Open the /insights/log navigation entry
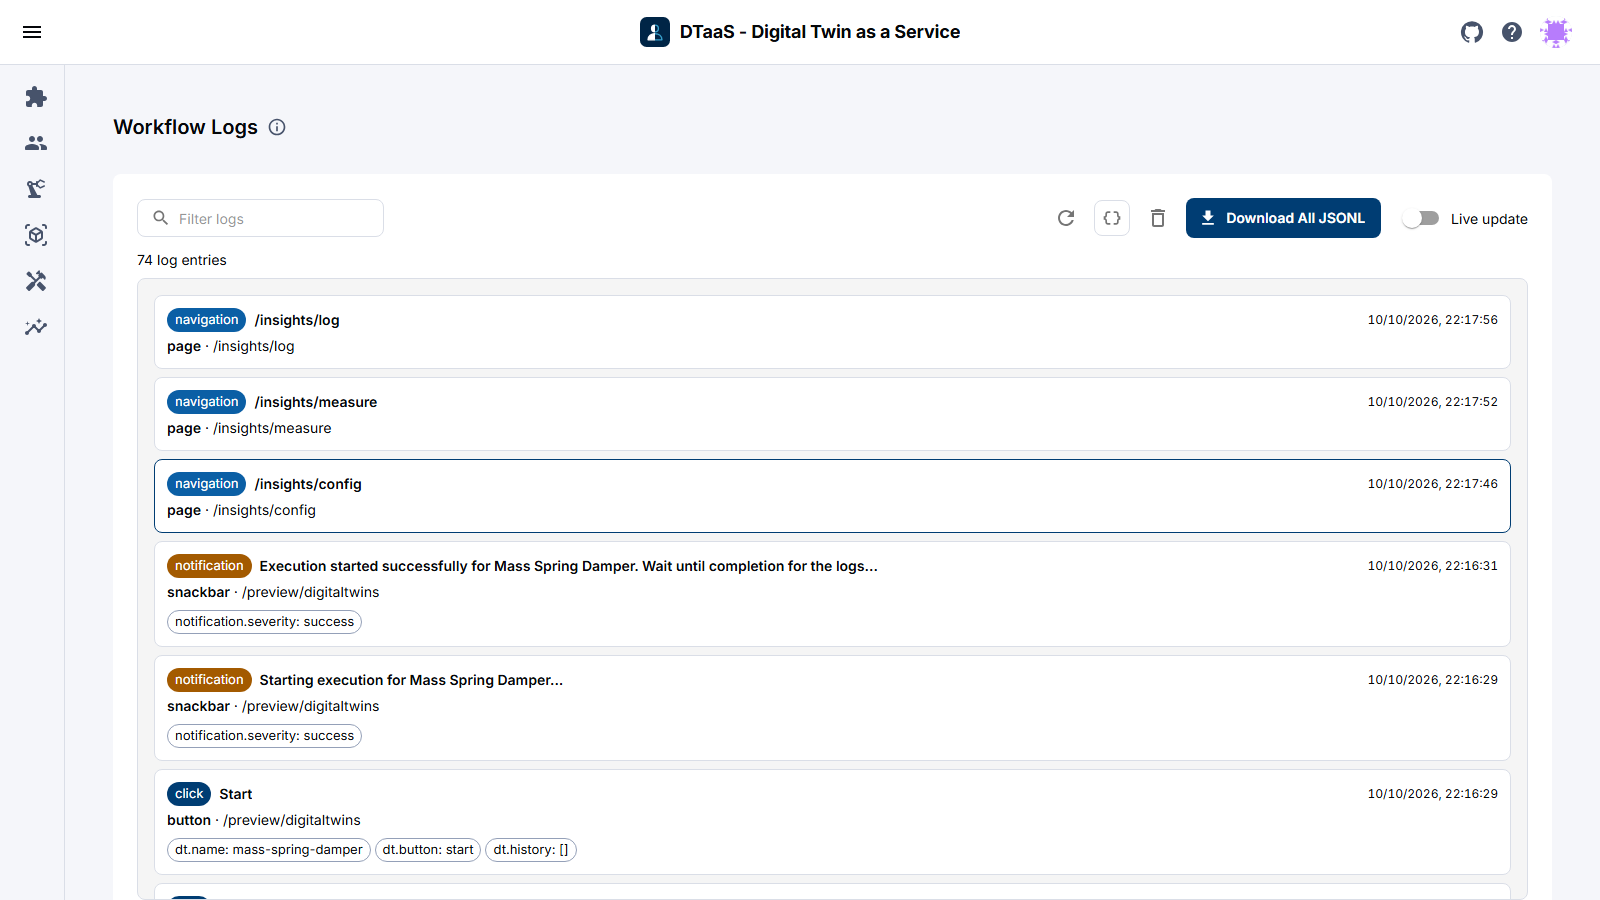The width and height of the screenshot is (1600, 900). (832, 332)
